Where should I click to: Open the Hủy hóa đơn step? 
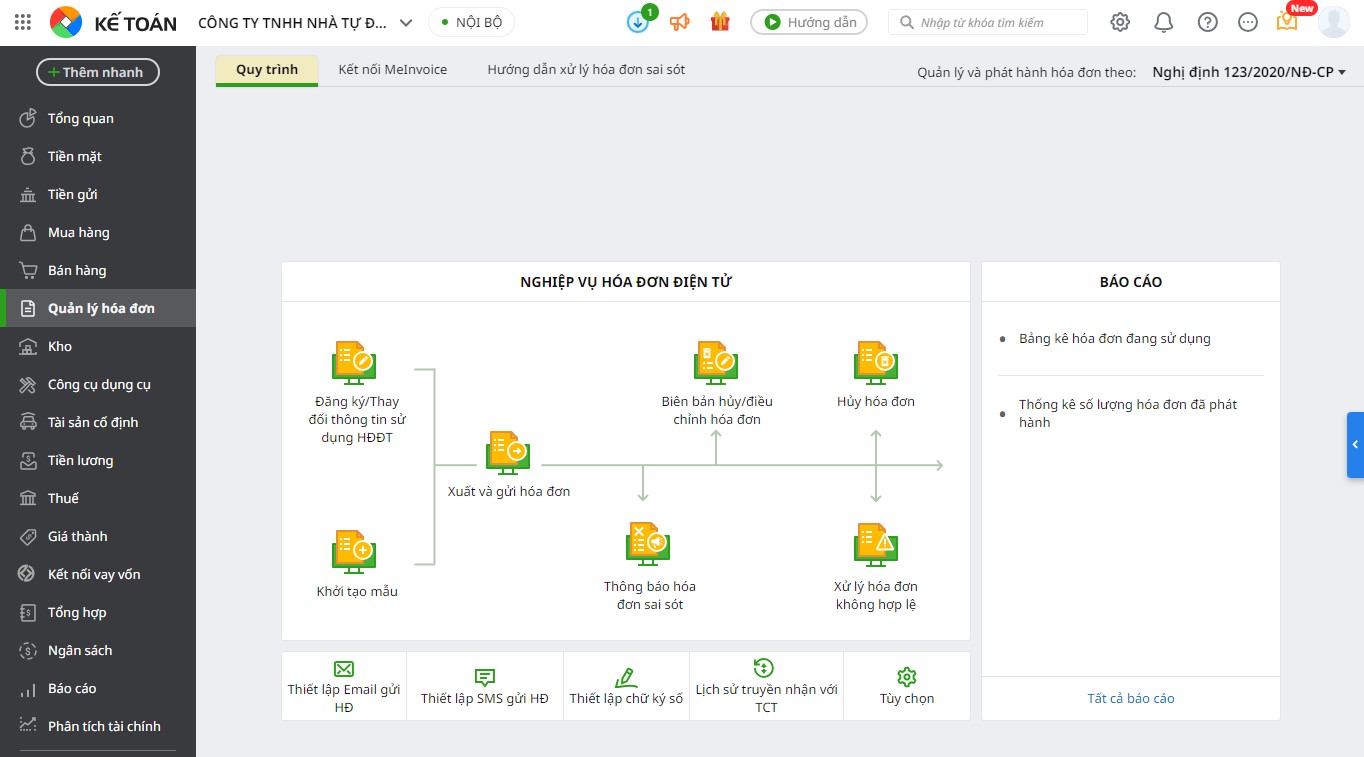(x=876, y=376)
